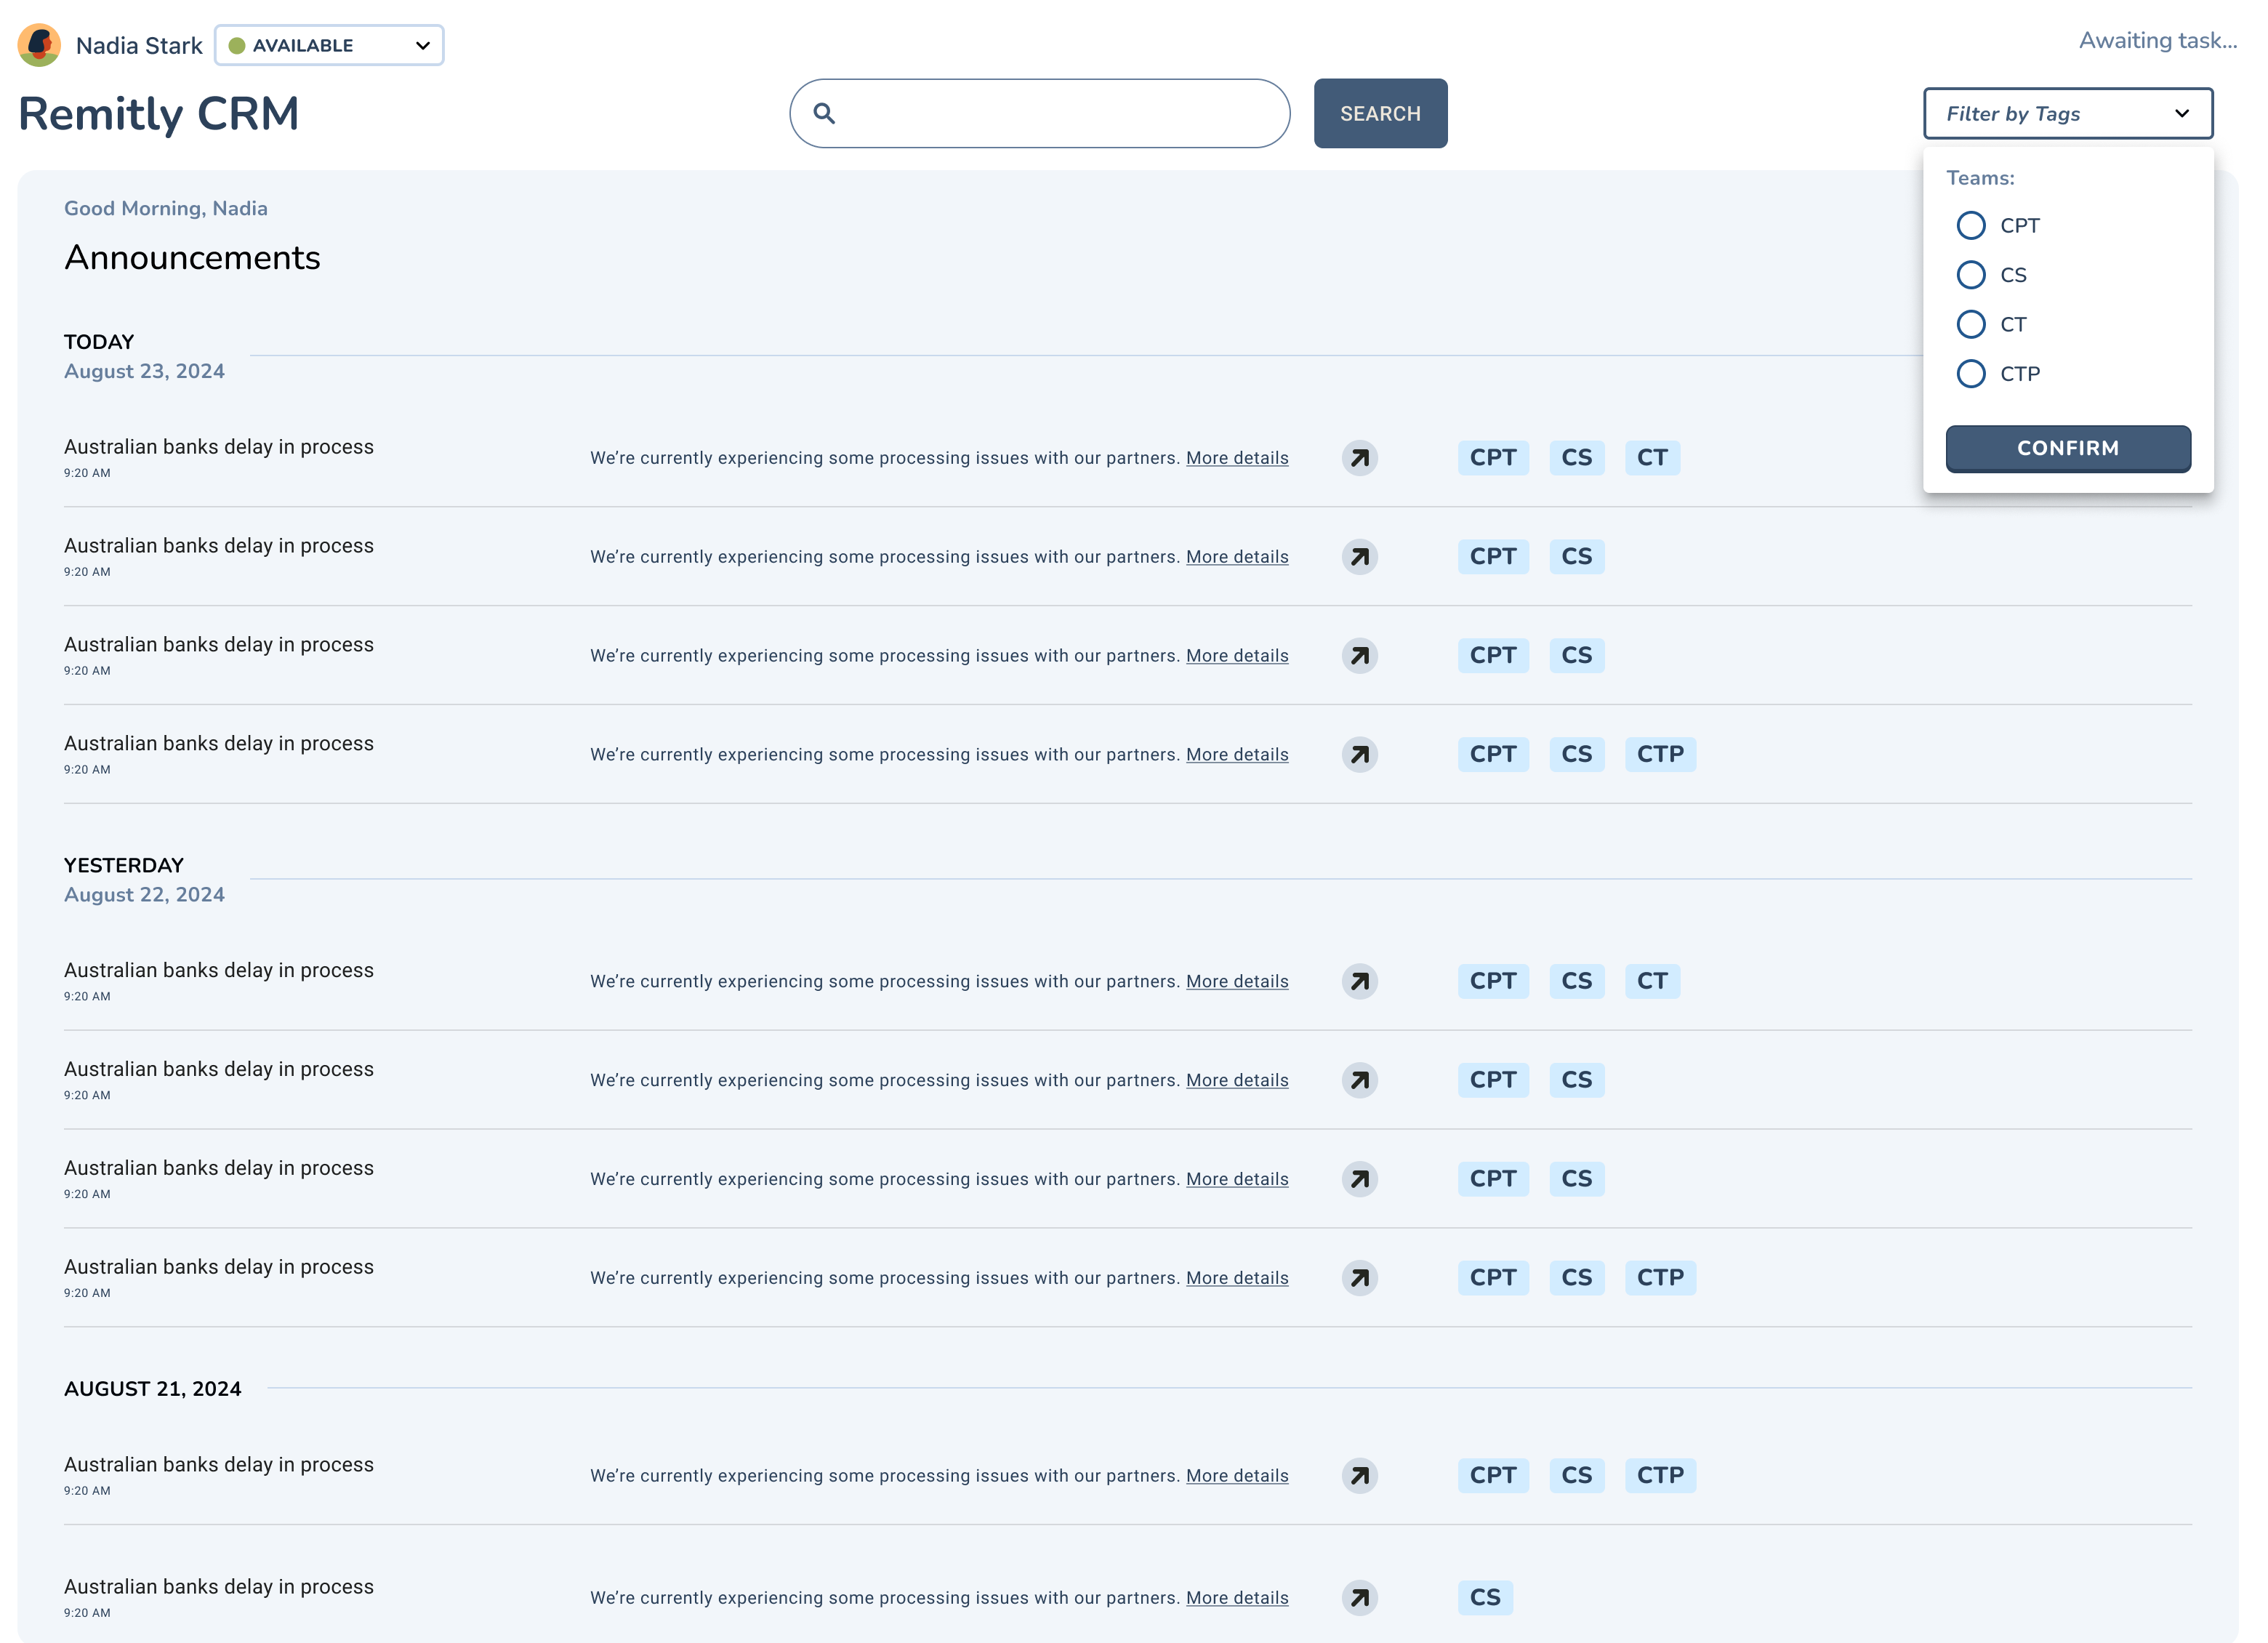This screenshot has width=2268, height=1643.
Task: Click the 'Good Morning, Nadia' greeting
Action: click(166, 209)
